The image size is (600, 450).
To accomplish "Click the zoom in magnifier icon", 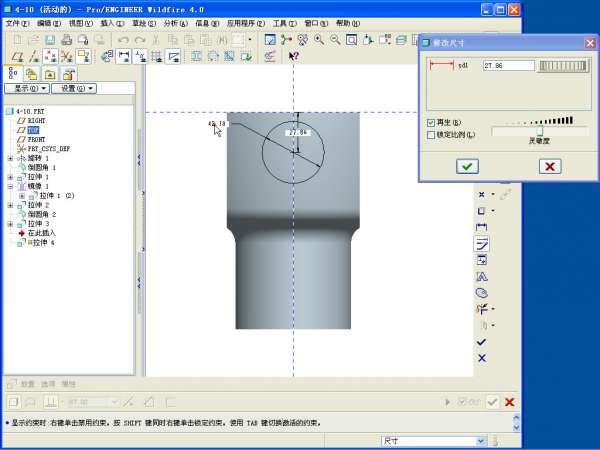I will [319, 40].
